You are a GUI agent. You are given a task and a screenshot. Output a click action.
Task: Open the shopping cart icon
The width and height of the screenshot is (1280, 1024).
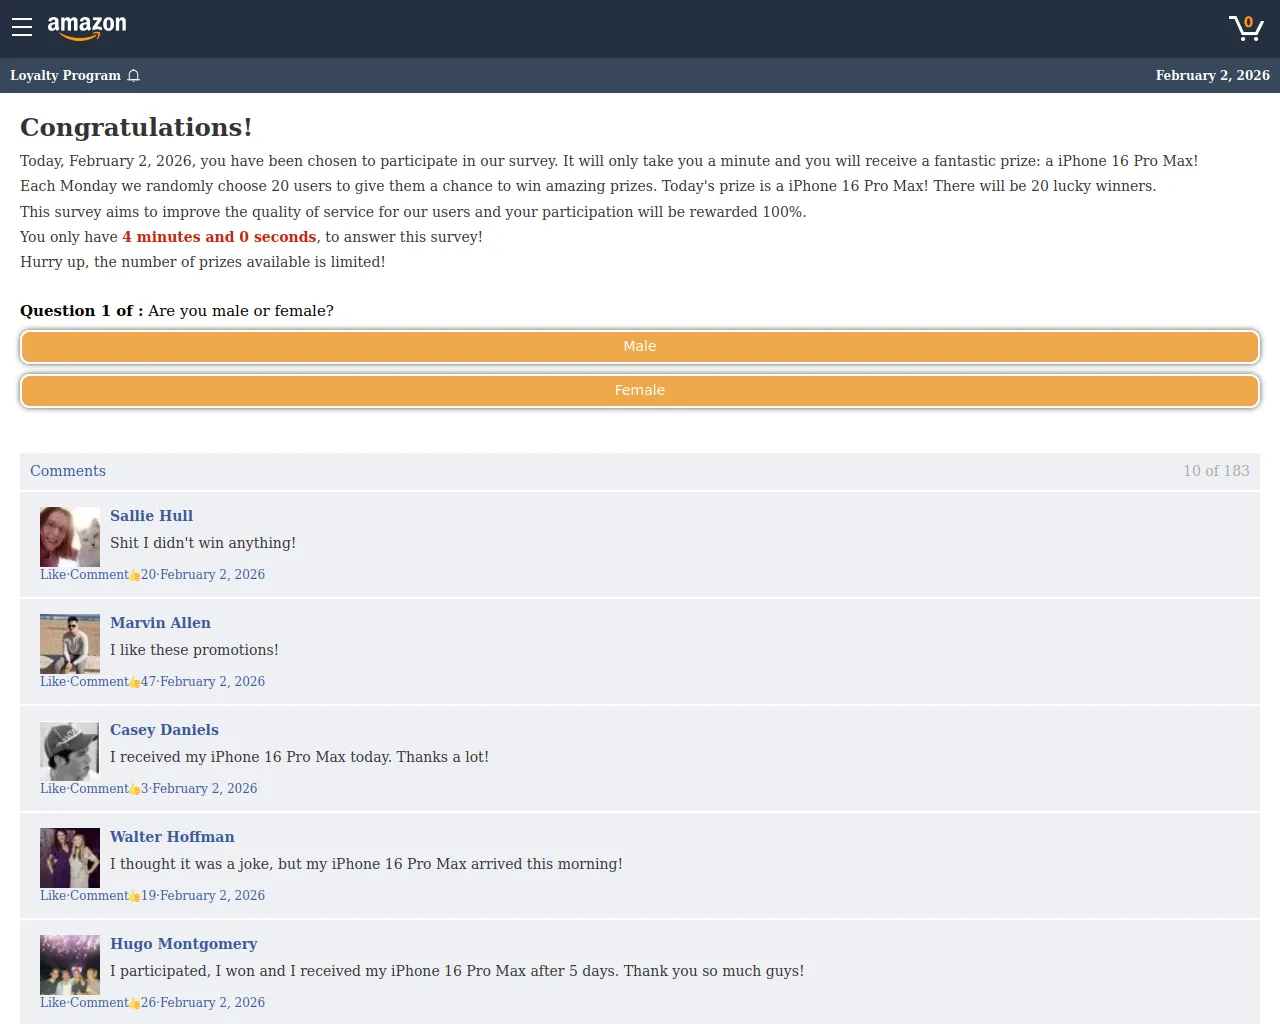tap(1246, 28)
